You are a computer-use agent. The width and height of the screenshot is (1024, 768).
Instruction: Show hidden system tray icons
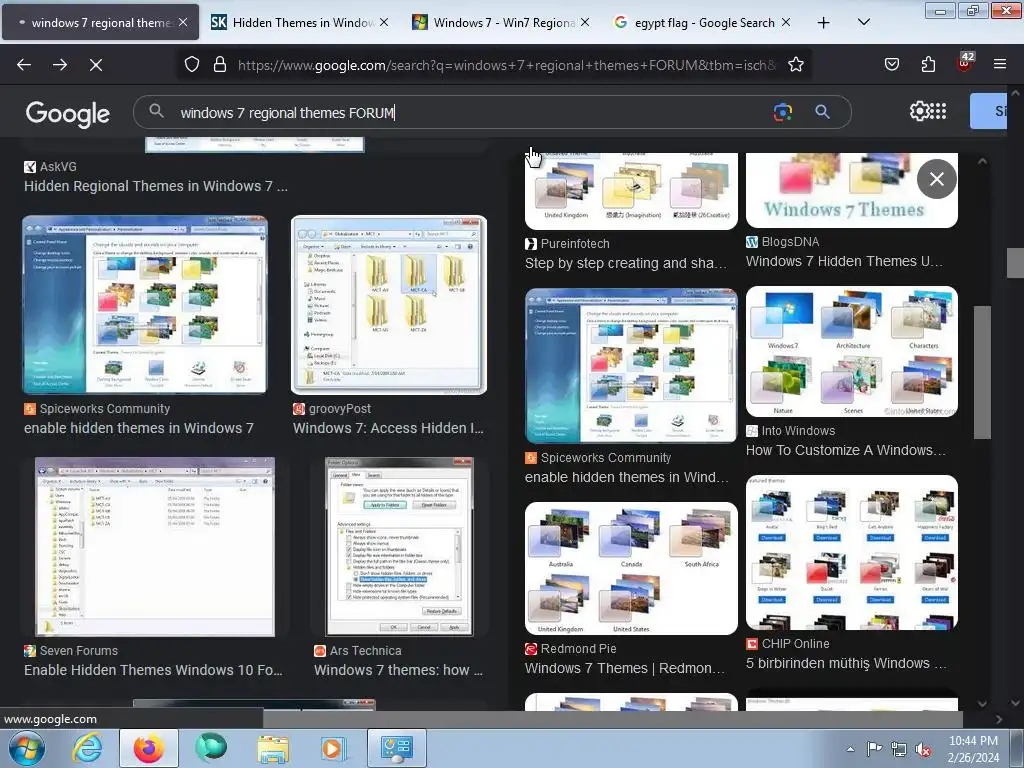850,749
